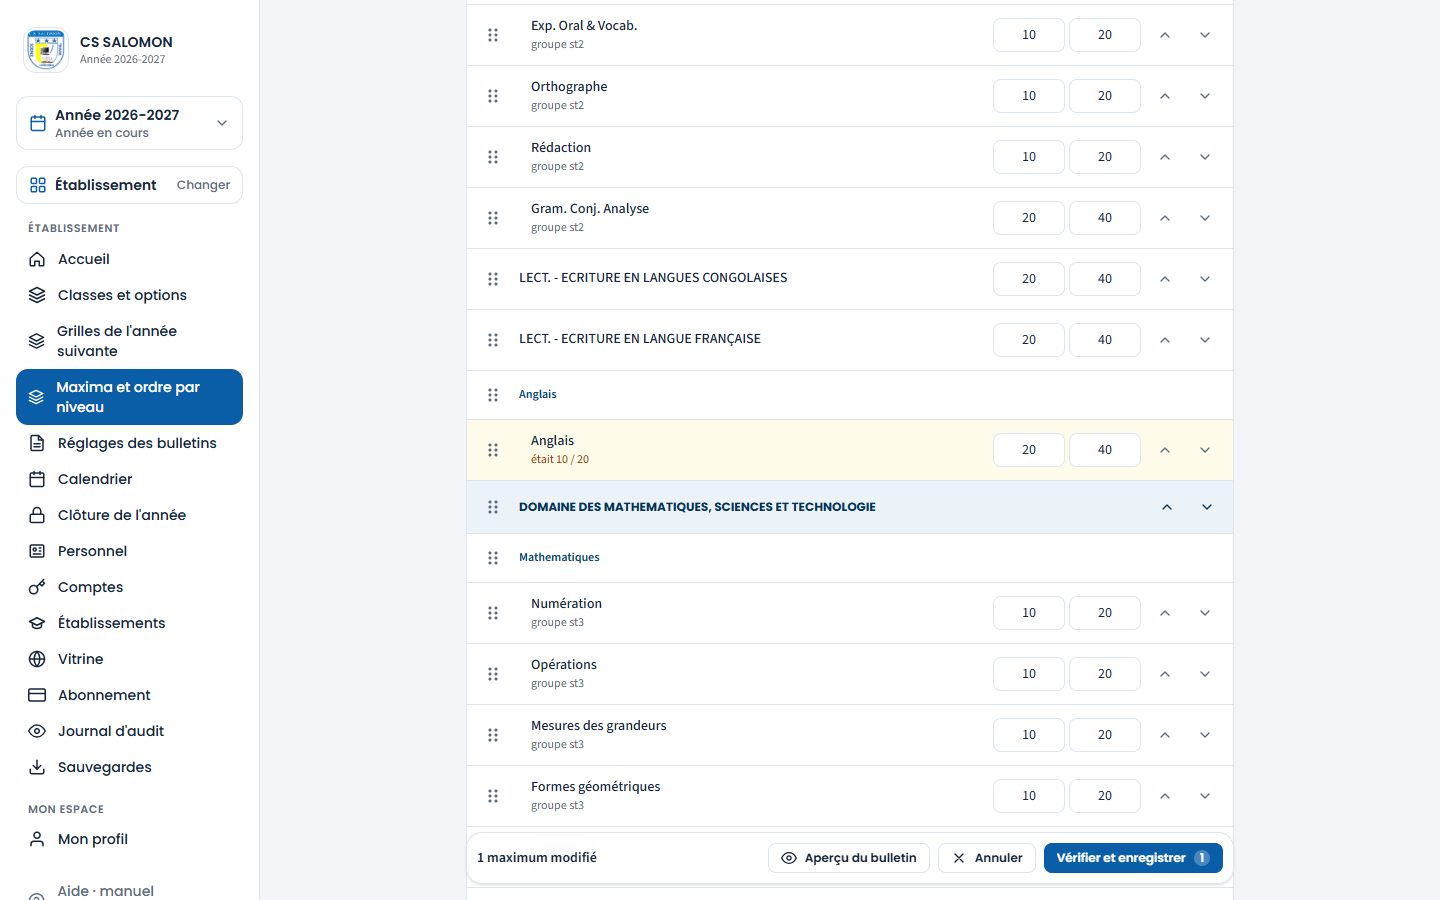Click the CS SALOMON school logo

(x=46, y=50)
